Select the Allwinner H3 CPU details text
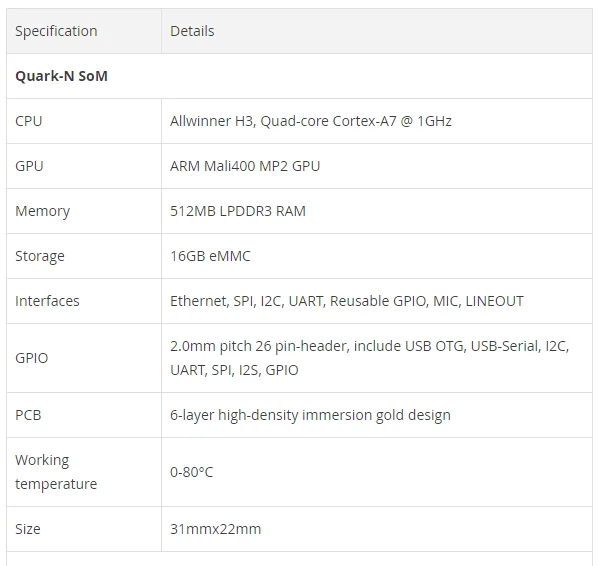Screen dimensions: 602x566 (311, 121)
